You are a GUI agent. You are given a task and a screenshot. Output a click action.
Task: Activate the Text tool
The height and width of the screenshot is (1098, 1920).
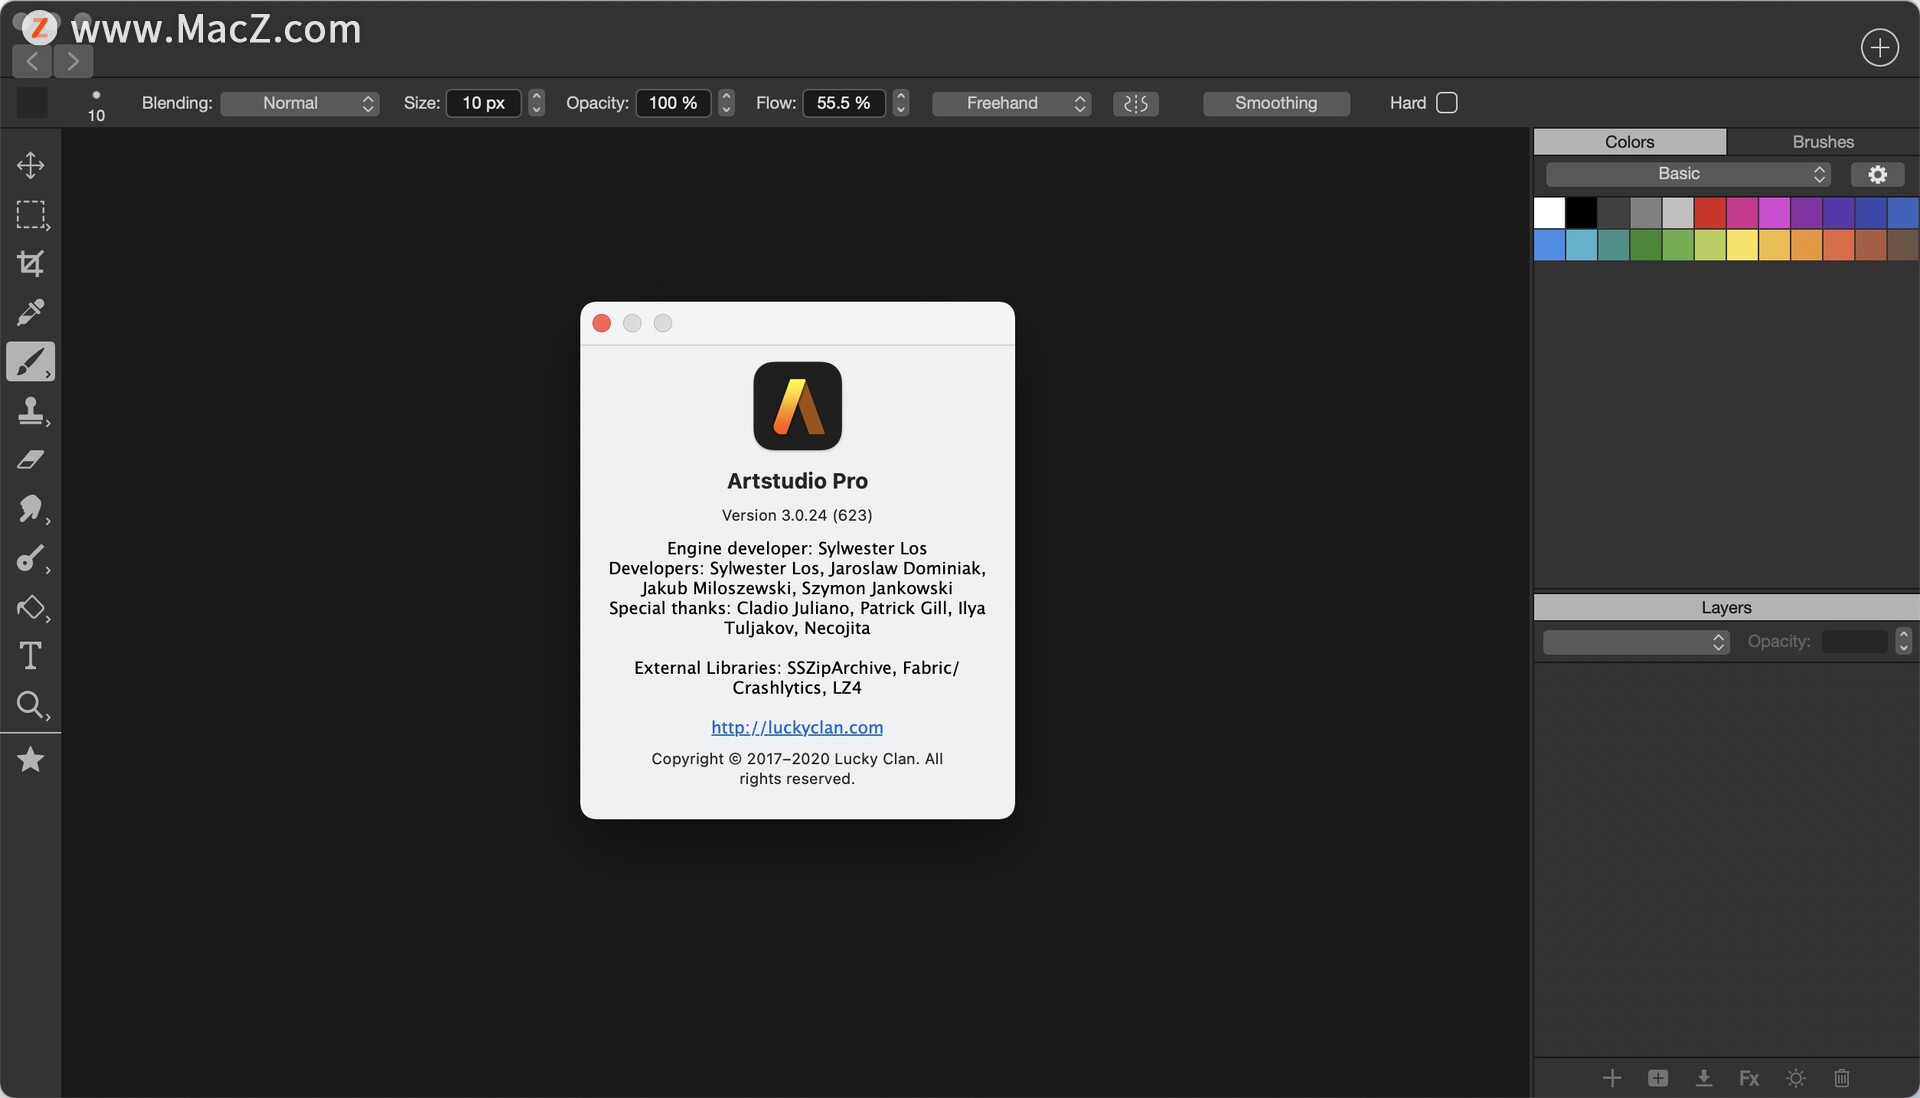(31, 656)
